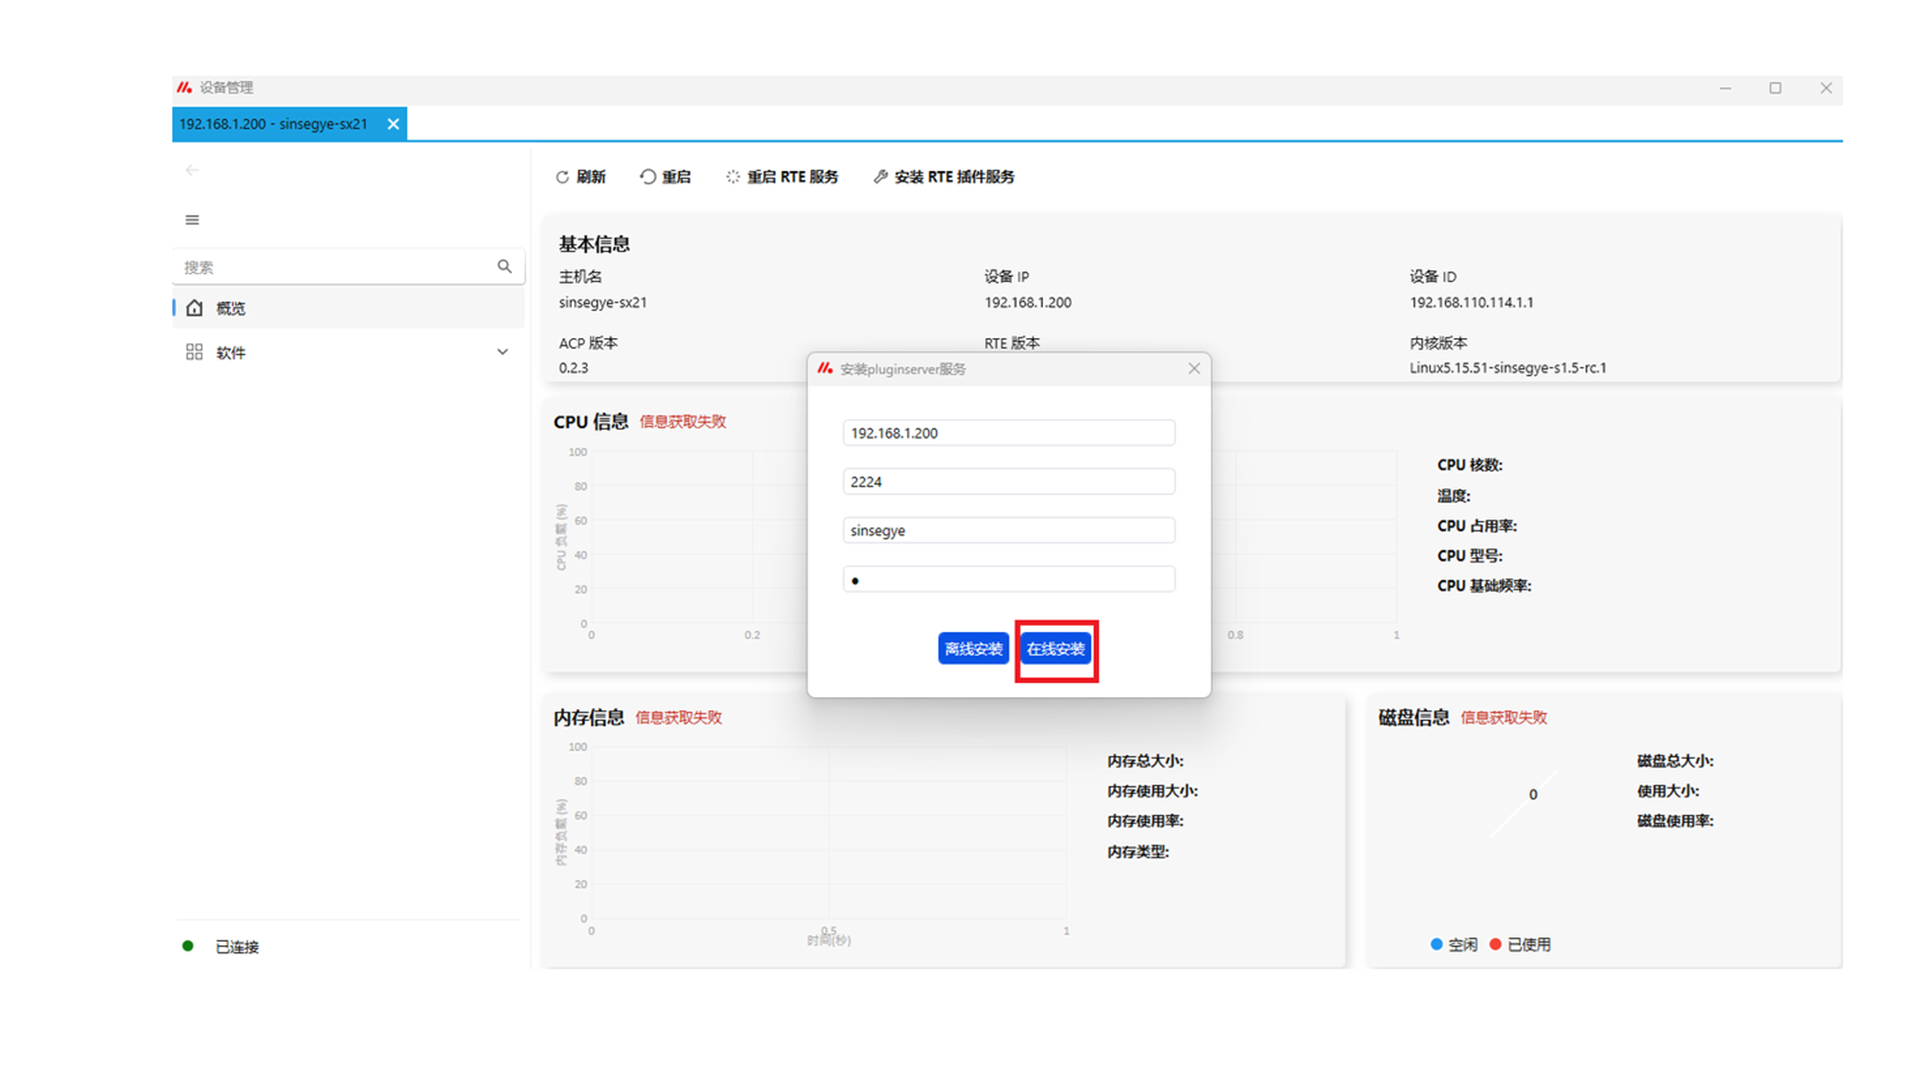Click the 软件 grid icon
Screen dimensions: 1920x1080
click(194, 352)
